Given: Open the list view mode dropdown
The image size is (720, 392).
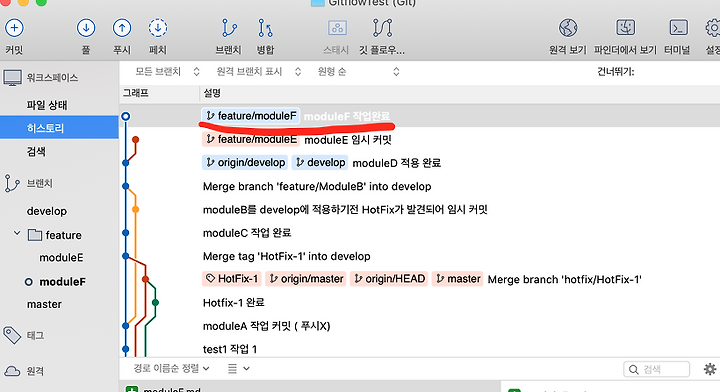Looking at the screenshot, I should [239, 369].
